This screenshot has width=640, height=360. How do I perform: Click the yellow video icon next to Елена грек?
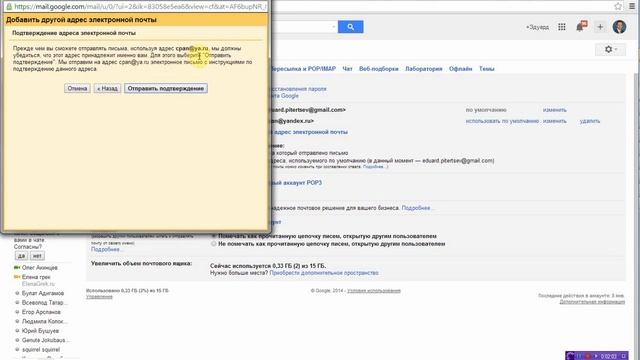pos(17,277)
